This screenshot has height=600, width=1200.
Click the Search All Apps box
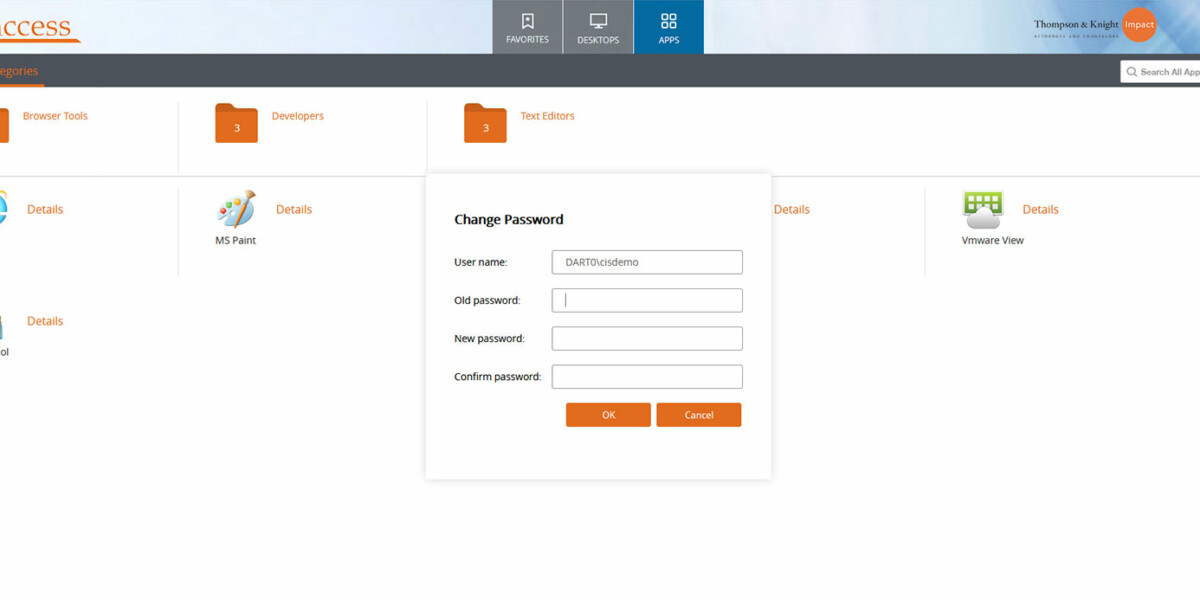[x=1170, y=71]
